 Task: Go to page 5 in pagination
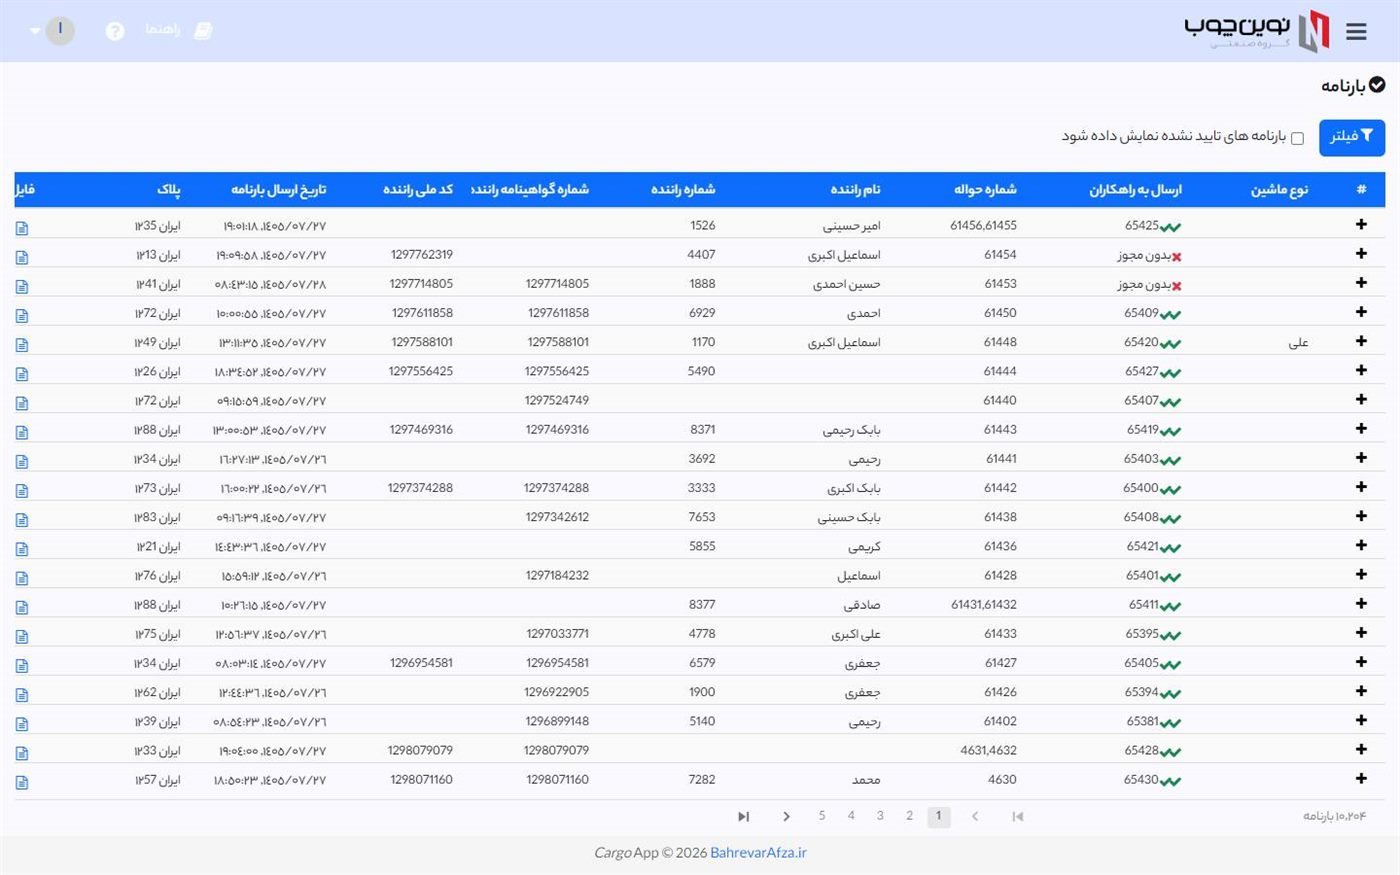pos(822,816)
